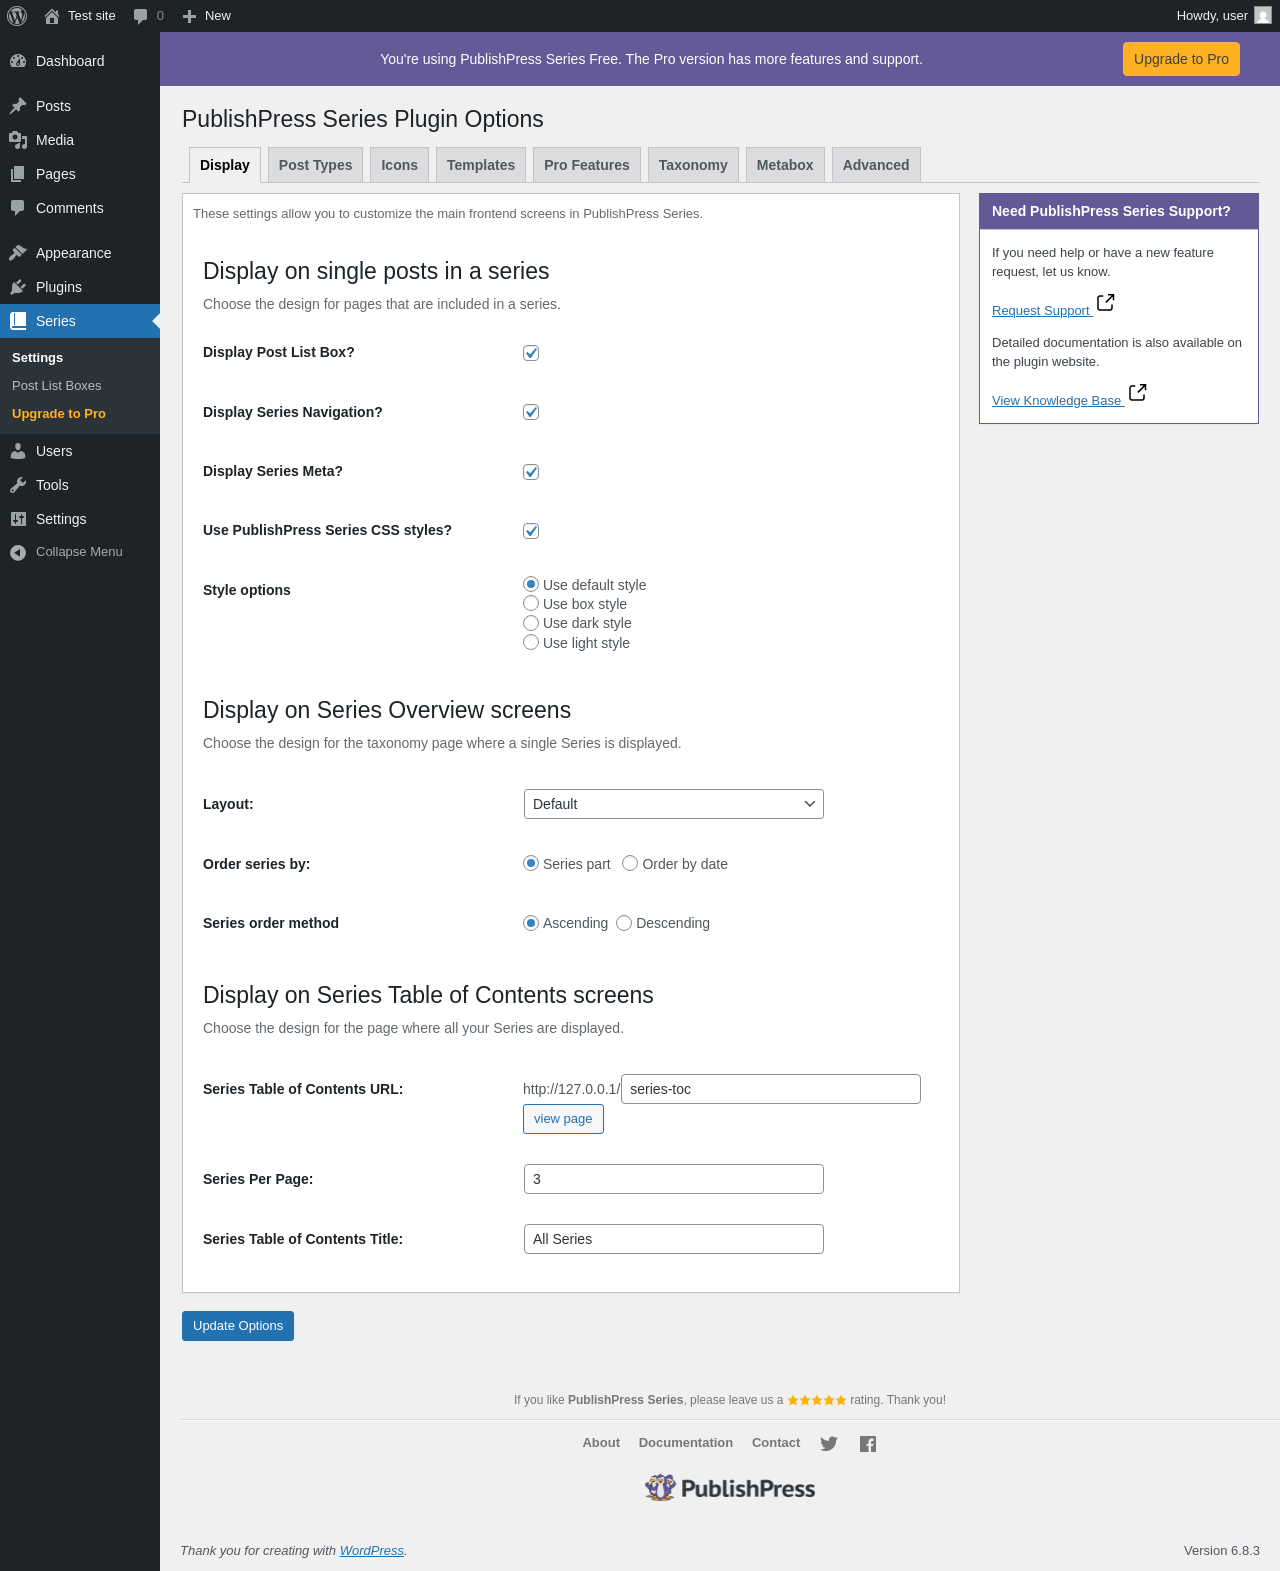Click the Dashboard gauge icon

[18, 61]
